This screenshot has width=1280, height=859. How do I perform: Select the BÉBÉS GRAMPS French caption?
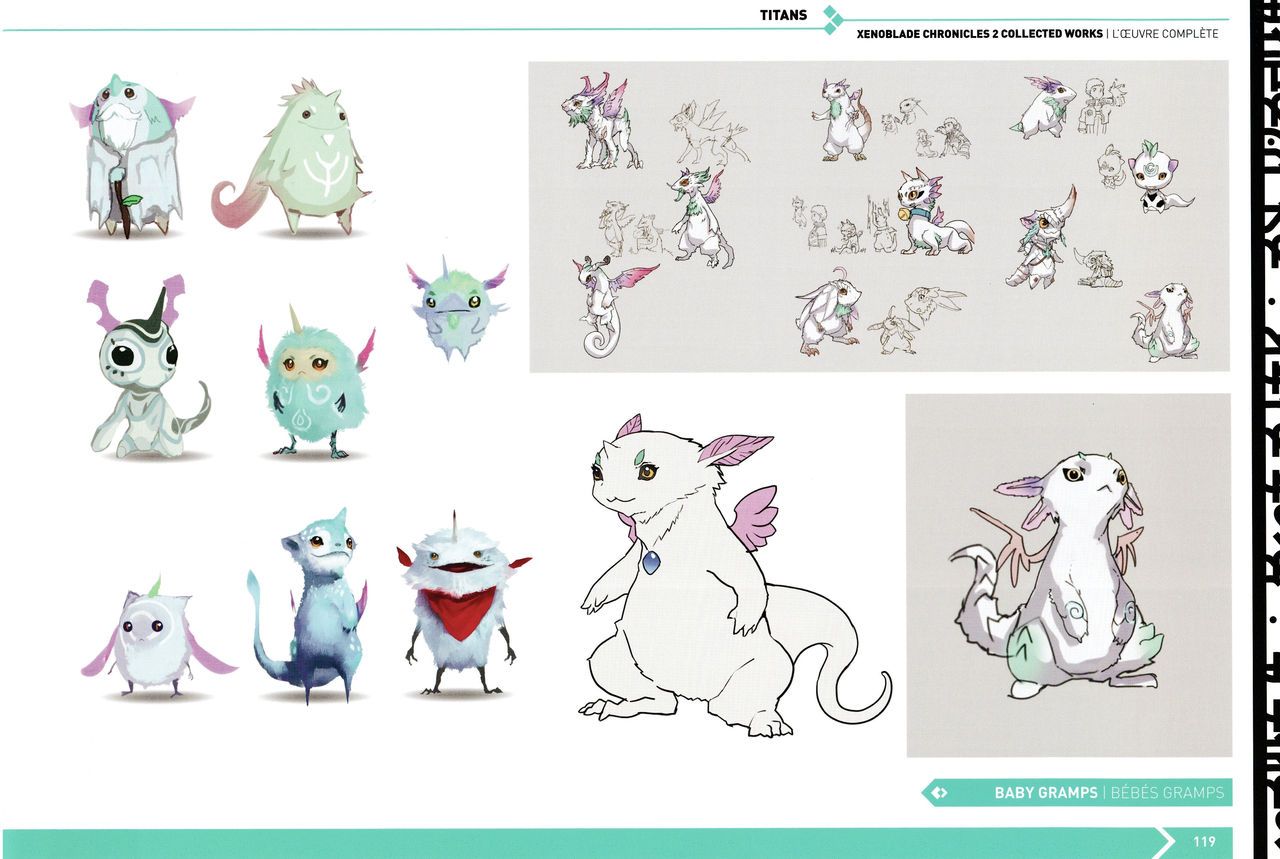1167,793
